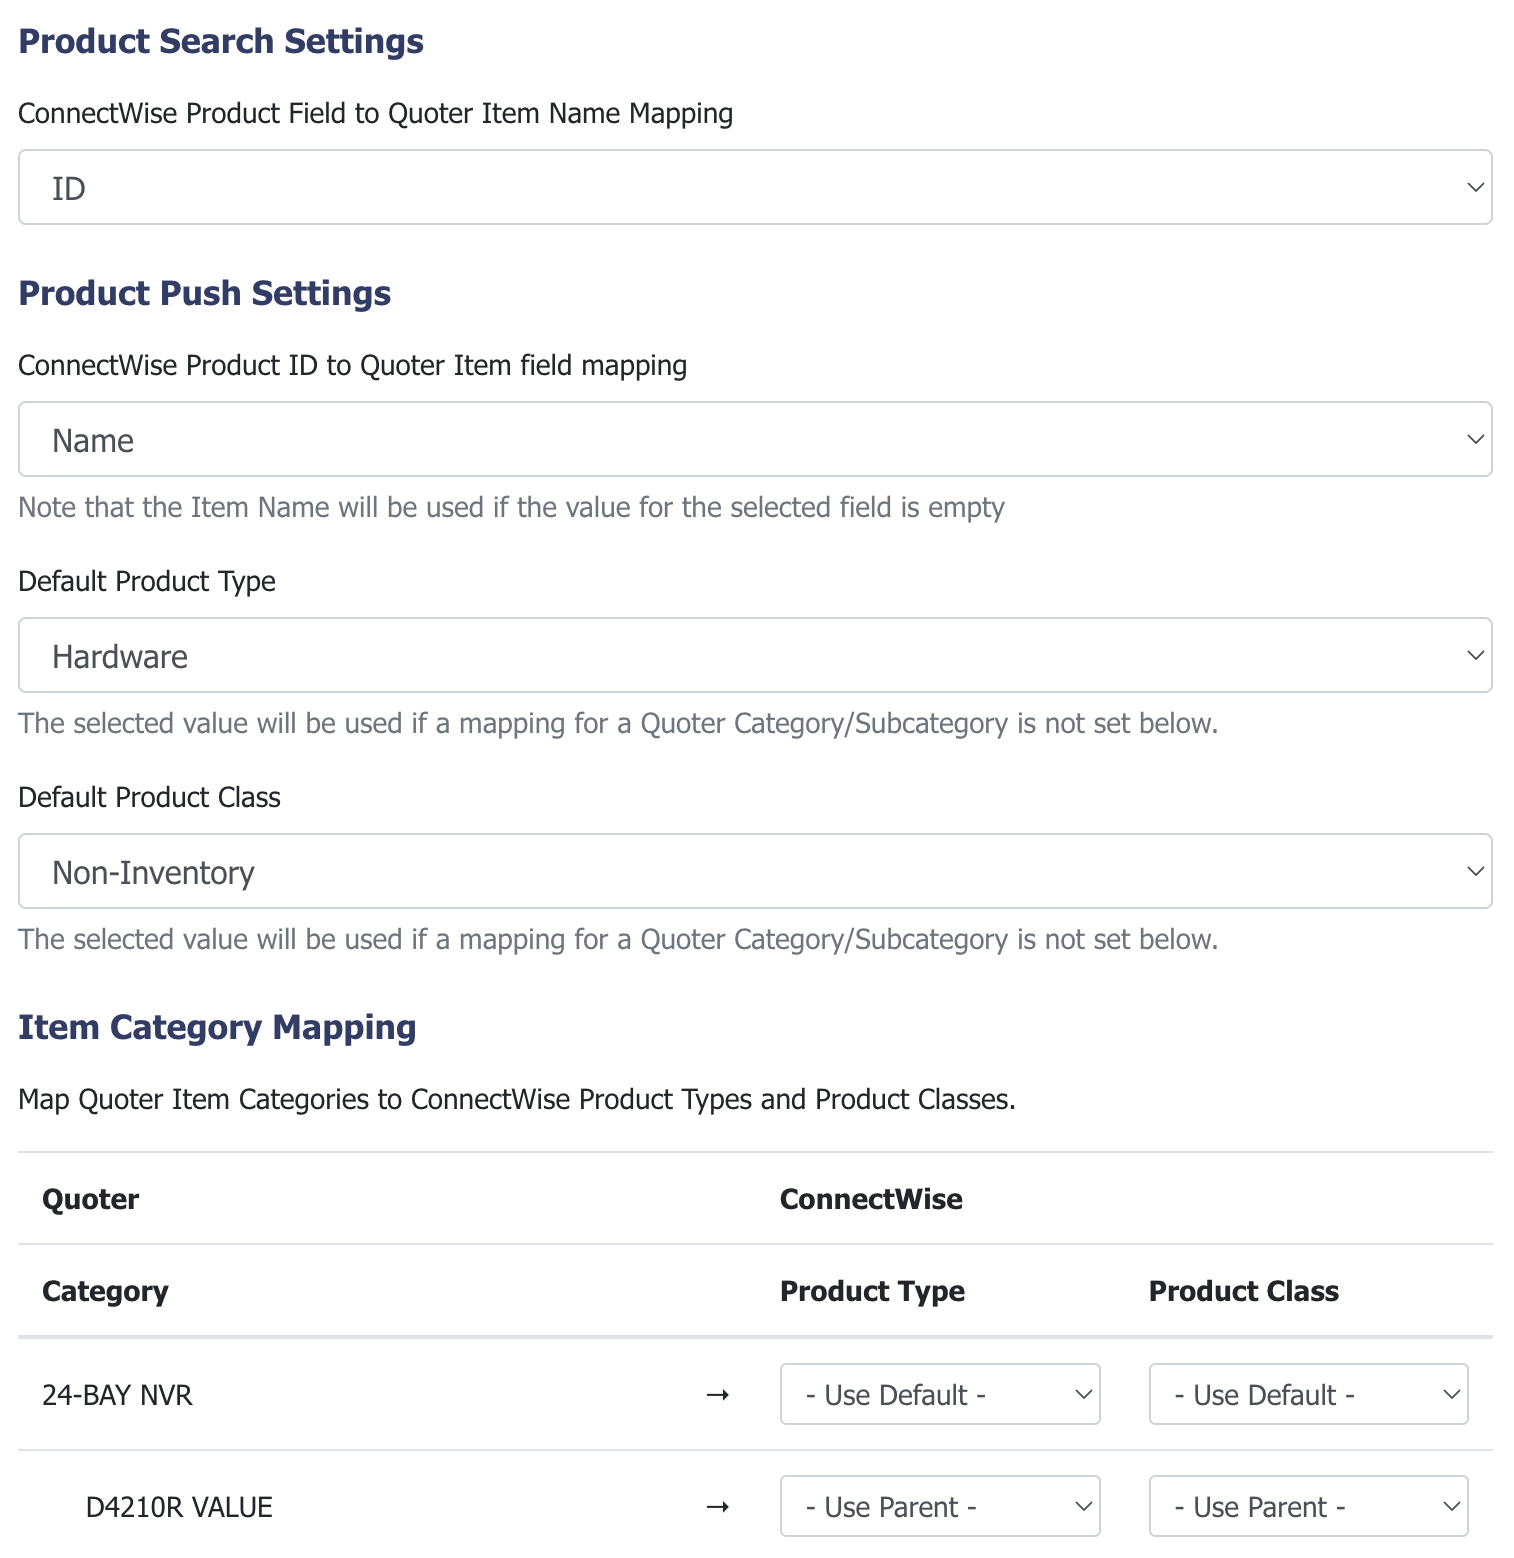Click the Product Push Settings heading

coord(205,293)
